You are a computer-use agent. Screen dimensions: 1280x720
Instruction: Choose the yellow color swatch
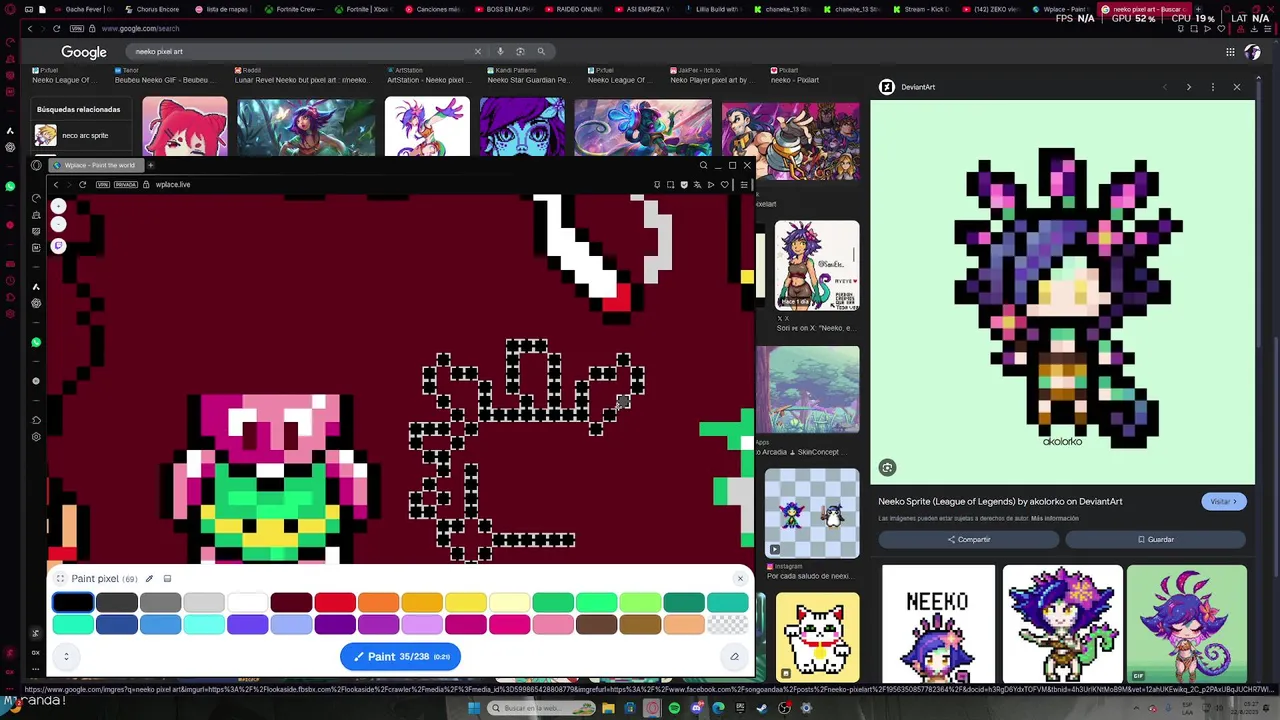(466, 602)
